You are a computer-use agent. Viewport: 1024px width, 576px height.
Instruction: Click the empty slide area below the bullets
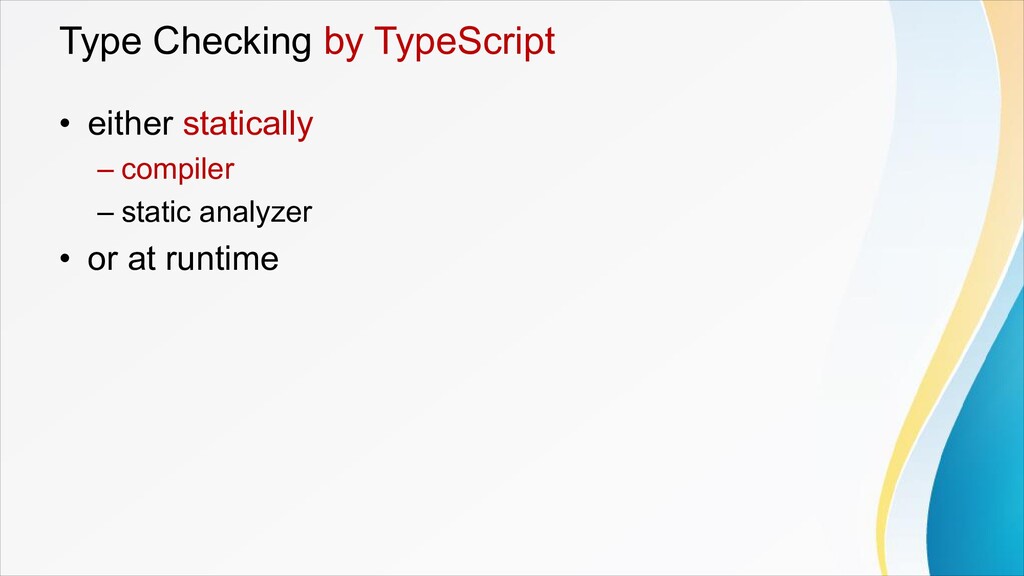[450, 420]
